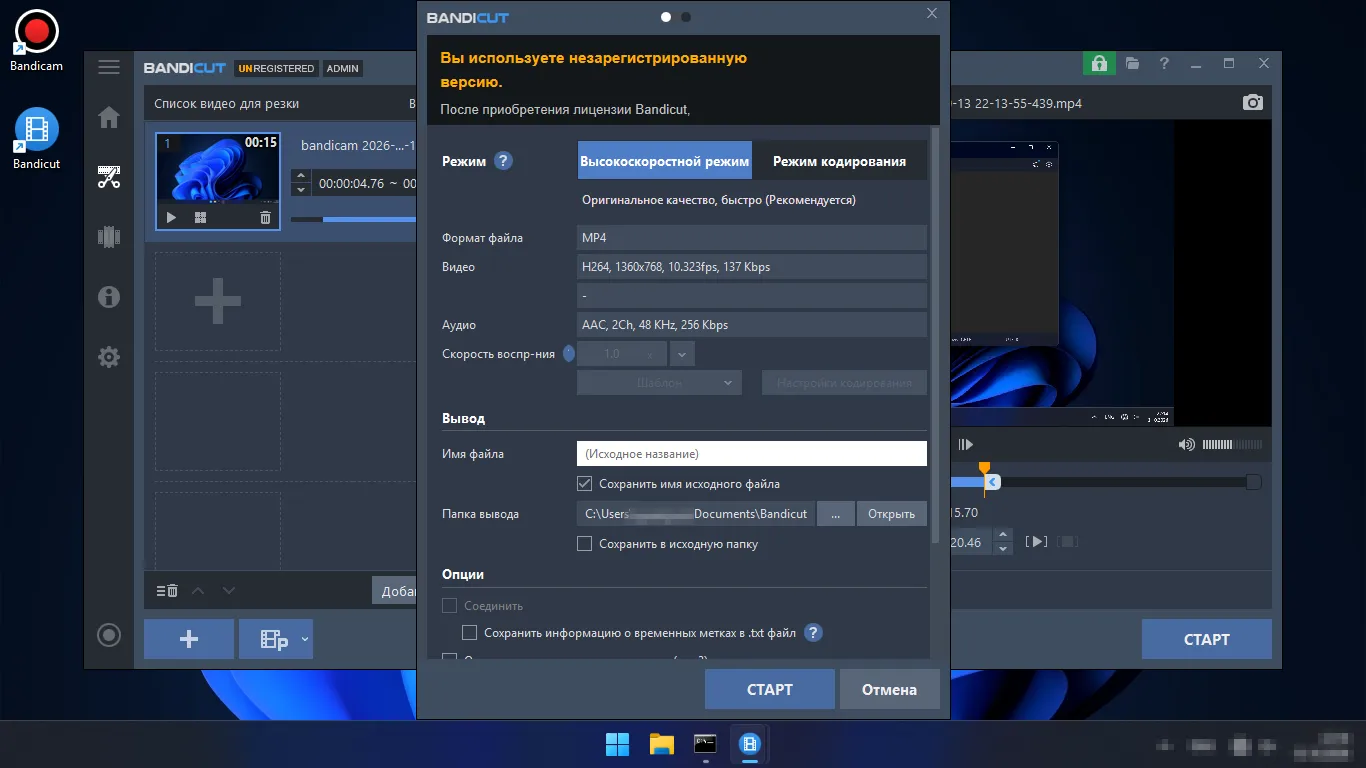Screen dimensions: 1366x768
Task: Open Bandicam desktop shortcut
Action: [x=37, y=40]
